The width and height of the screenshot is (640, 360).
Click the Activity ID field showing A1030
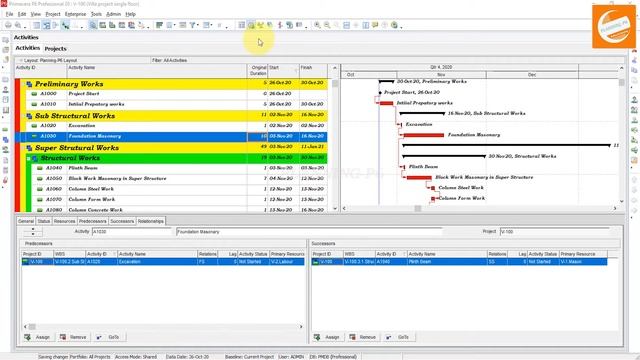(132, 232)
